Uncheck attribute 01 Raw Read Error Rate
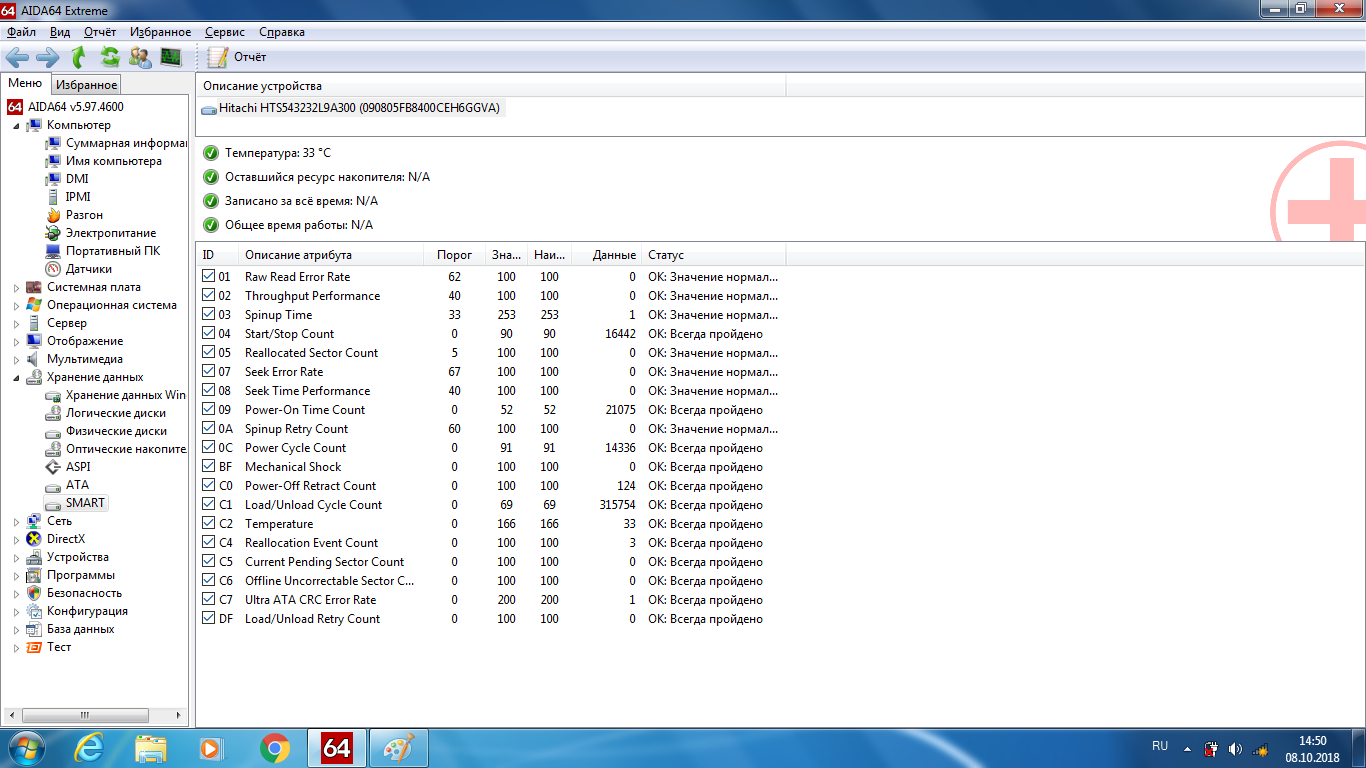Viewport: 1366px width, 768px height. click(208, 276)
